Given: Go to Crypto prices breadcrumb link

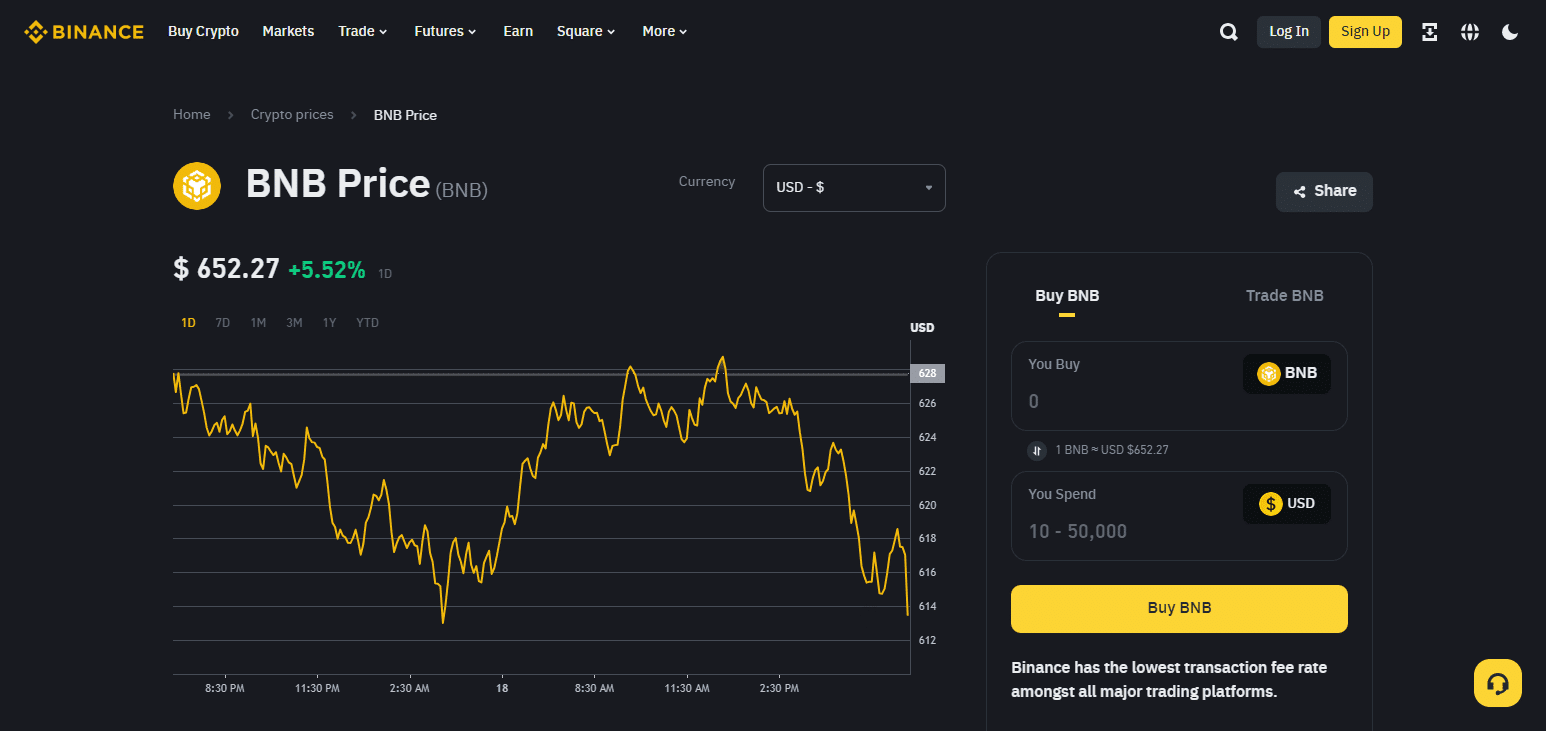Looking at the screenshot, I should click(x=292, y=115).
